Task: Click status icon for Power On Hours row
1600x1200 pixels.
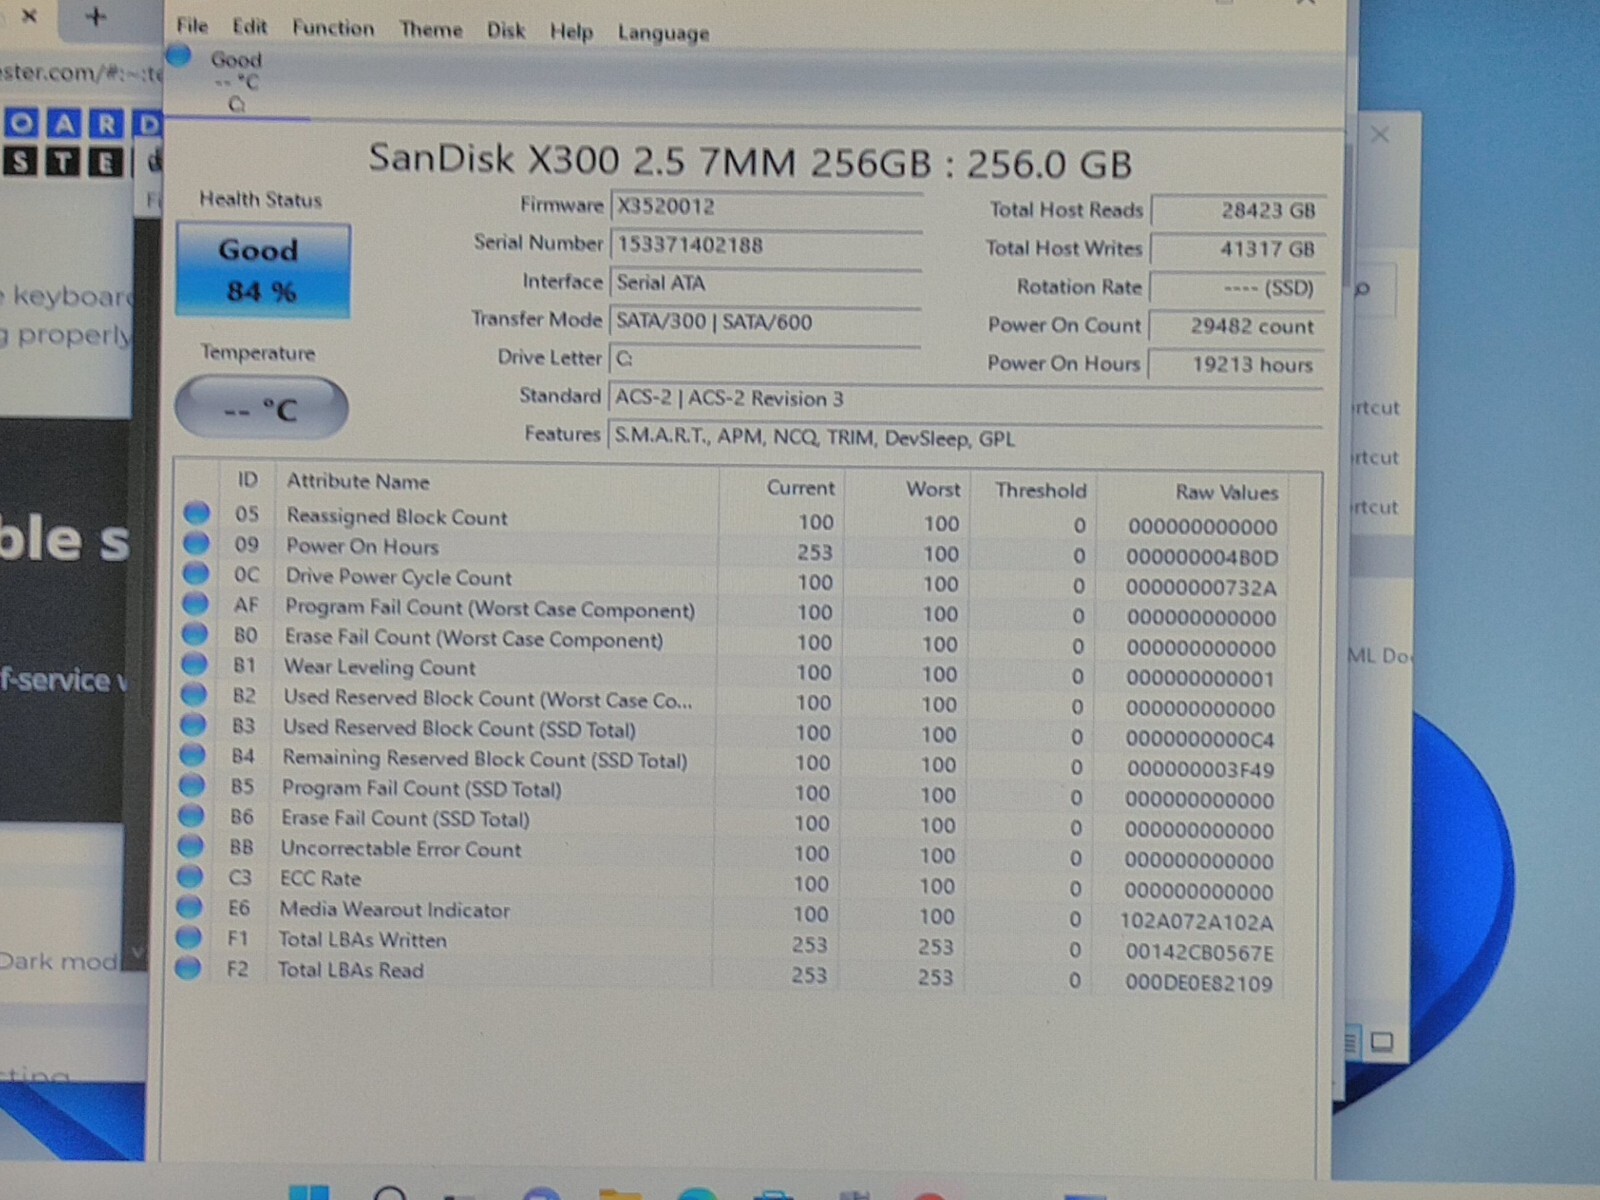Action: click(x=196, y=543)
